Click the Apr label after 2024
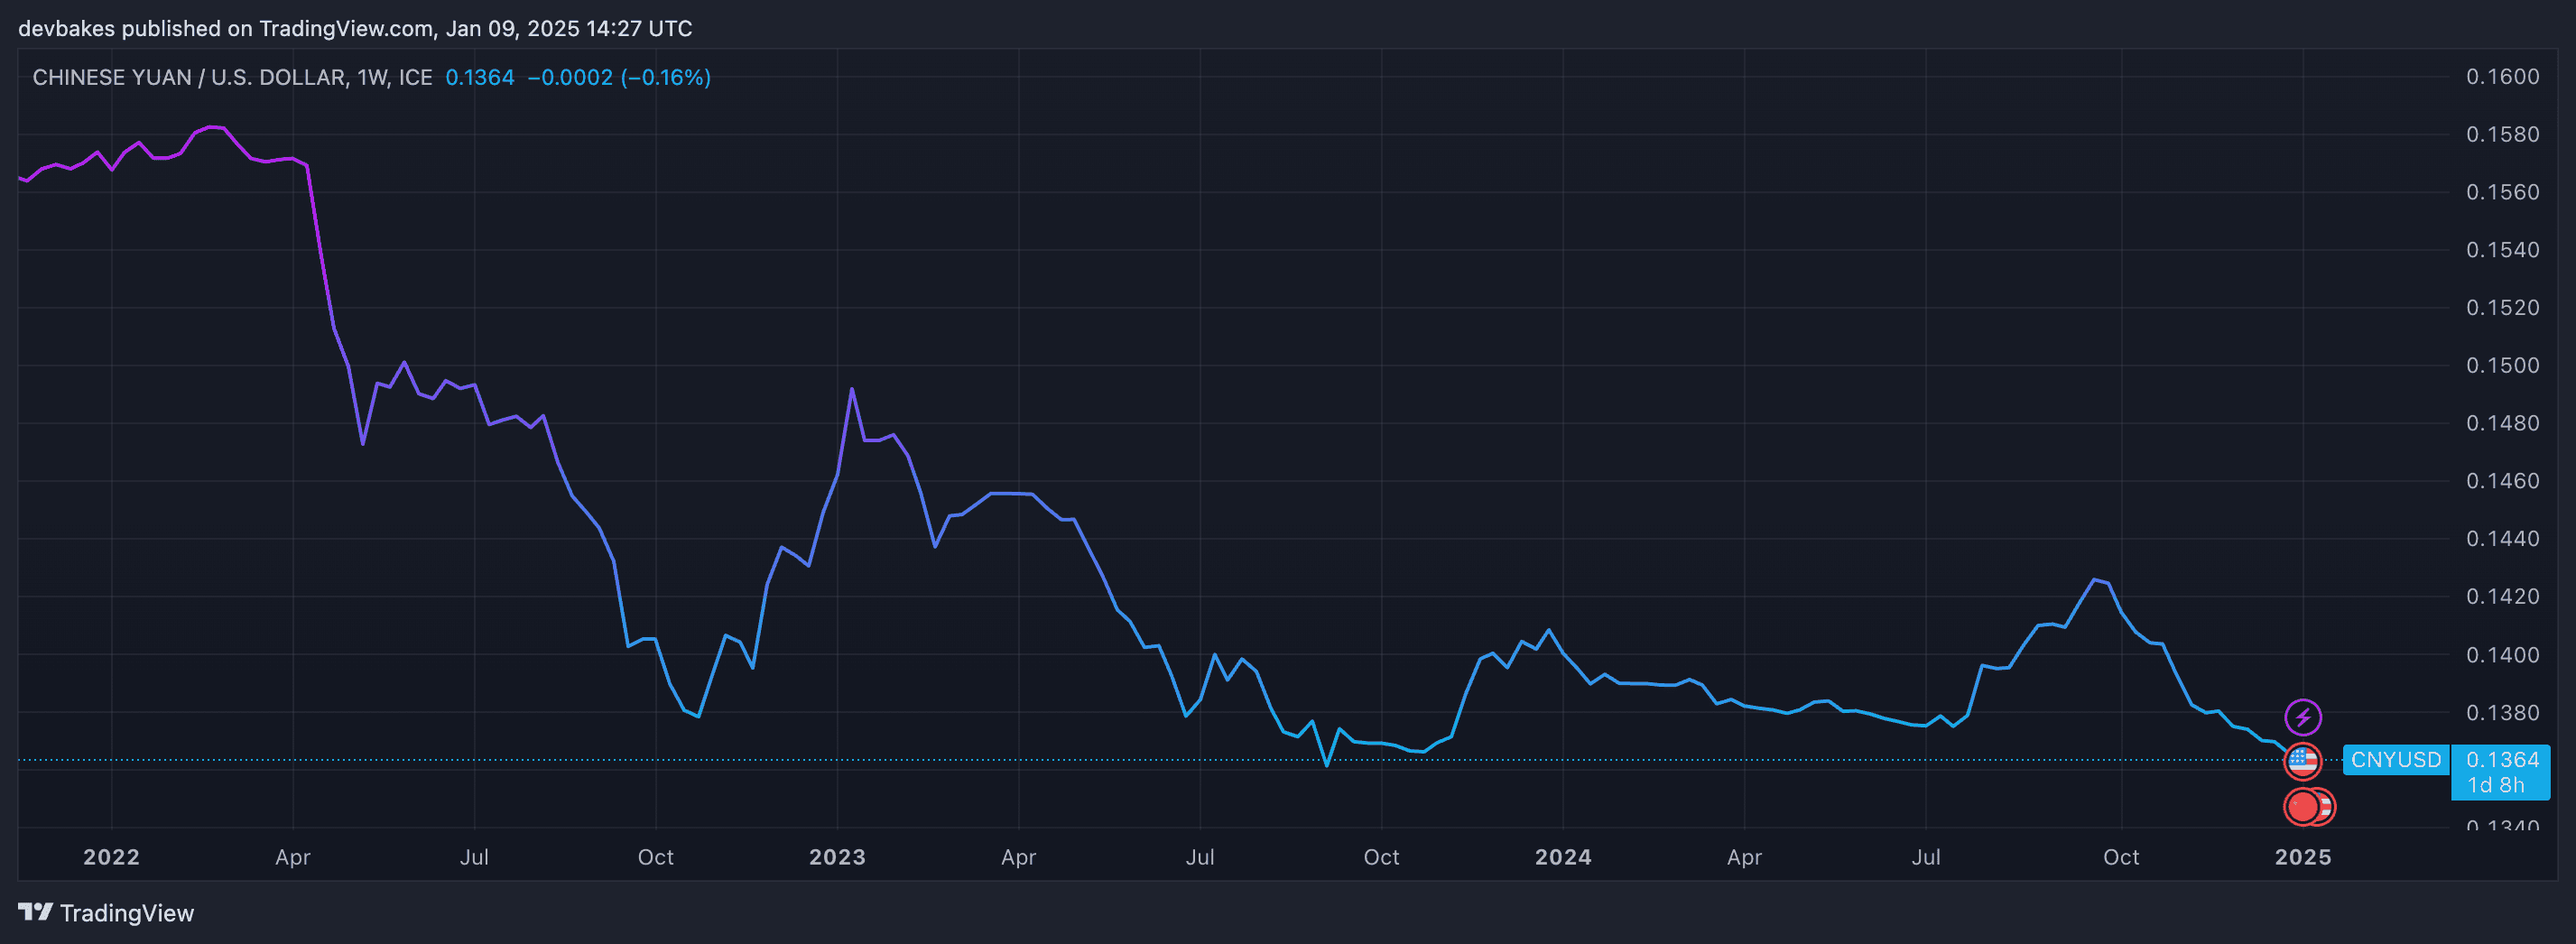 pos(1745,857)
